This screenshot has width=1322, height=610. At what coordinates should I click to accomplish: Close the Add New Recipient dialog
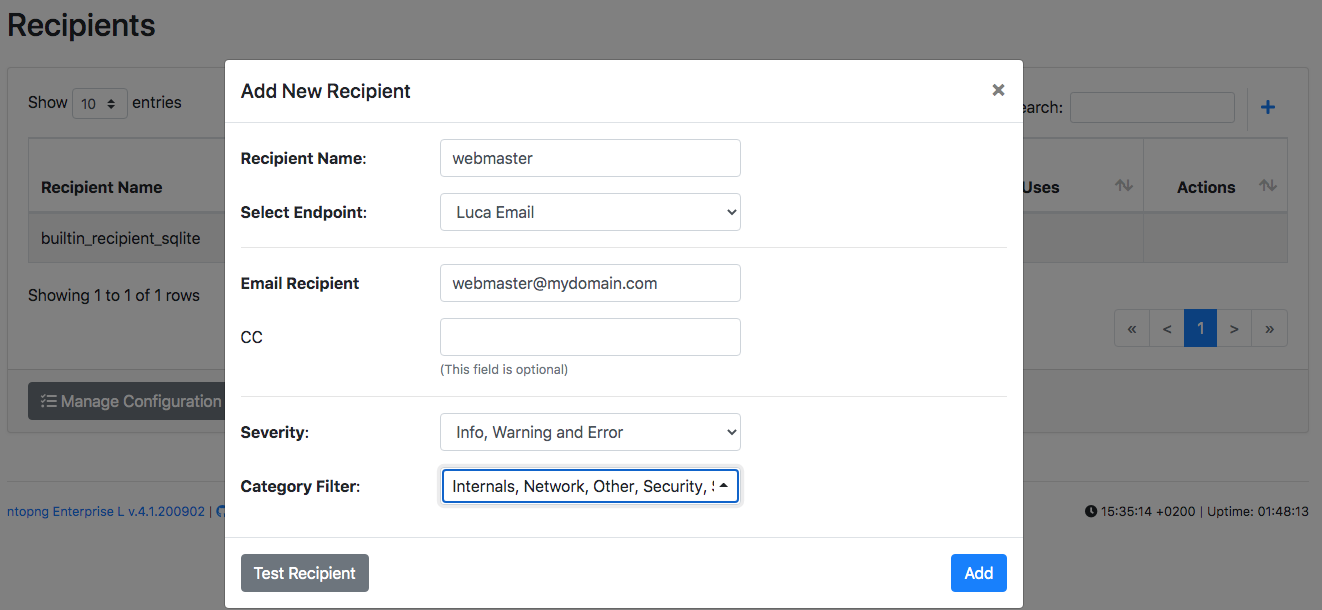pos(998,90)
